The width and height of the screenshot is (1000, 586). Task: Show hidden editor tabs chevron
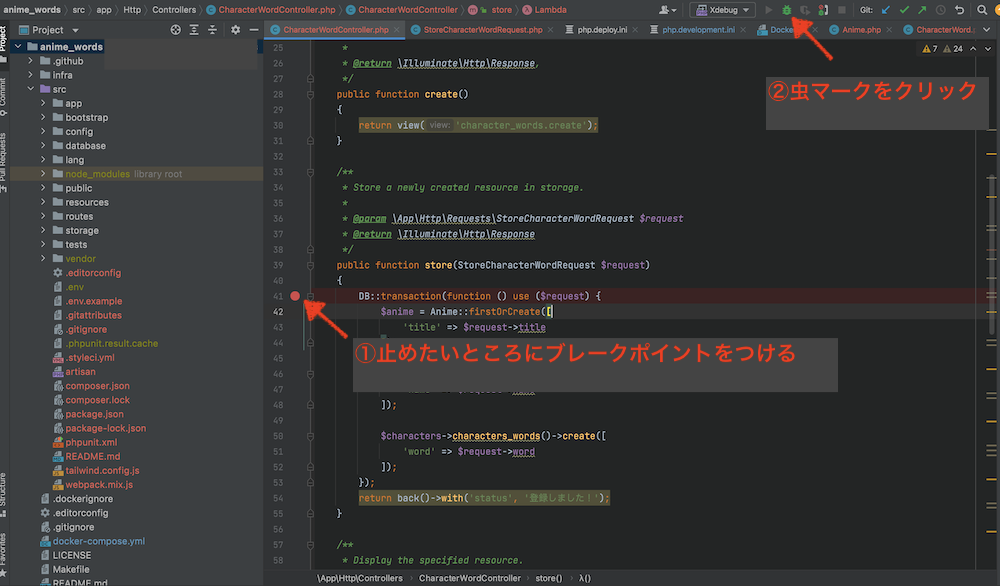pos(987,30)
